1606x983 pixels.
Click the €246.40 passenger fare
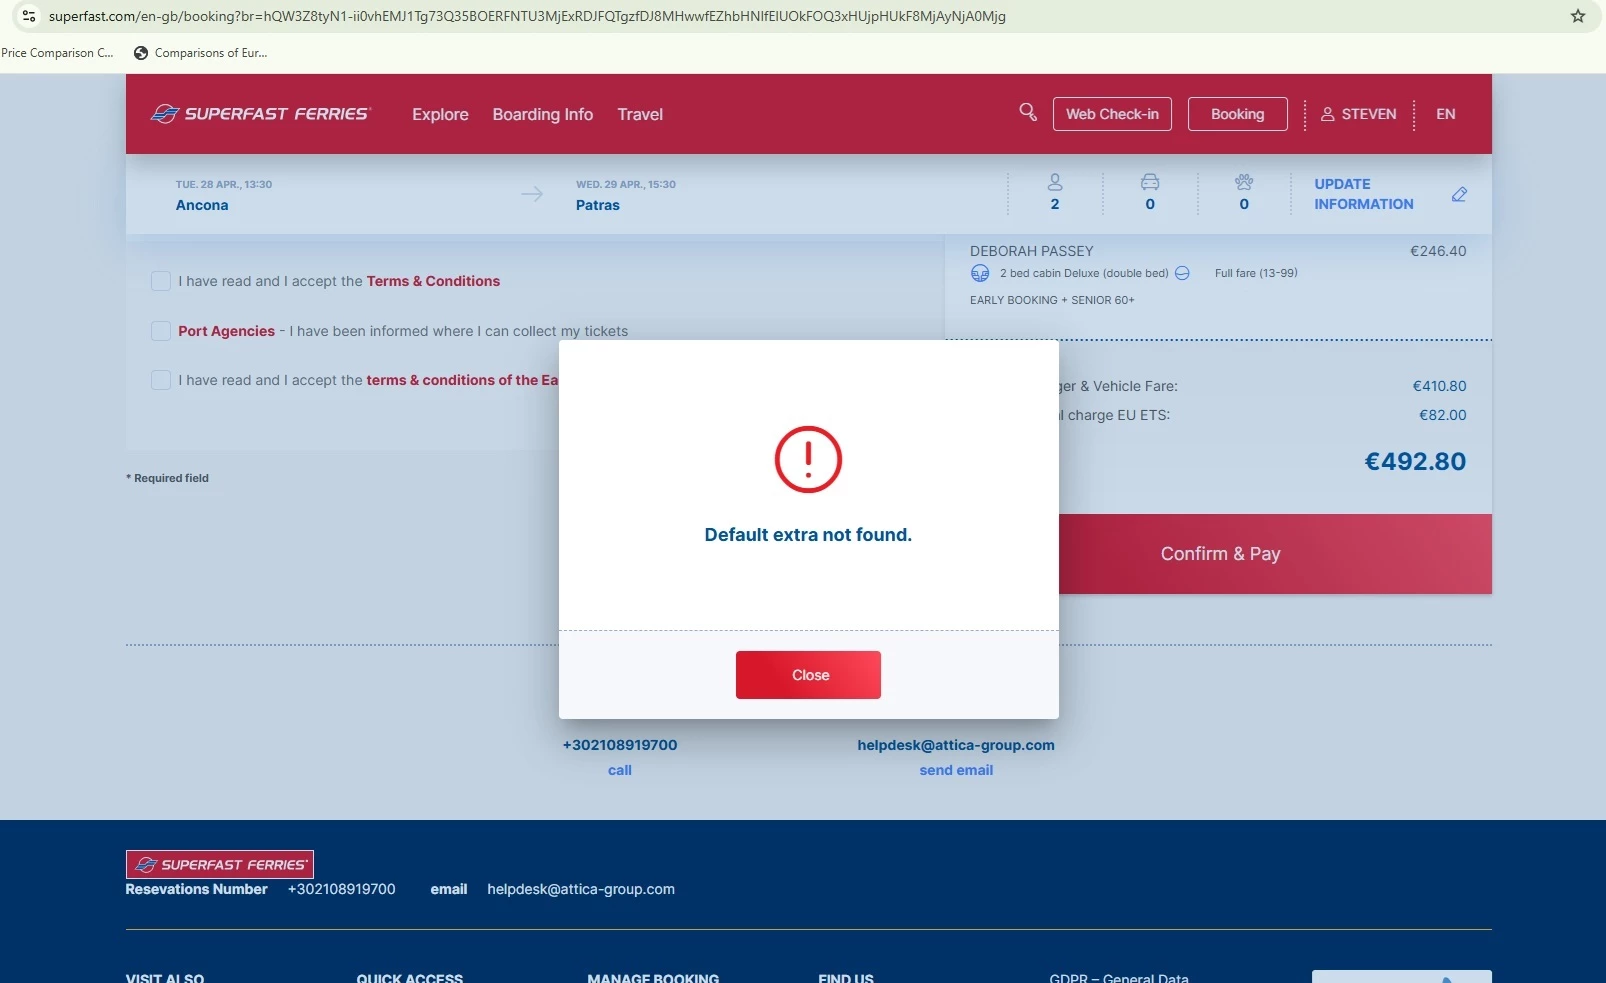tap(1438, 251)
